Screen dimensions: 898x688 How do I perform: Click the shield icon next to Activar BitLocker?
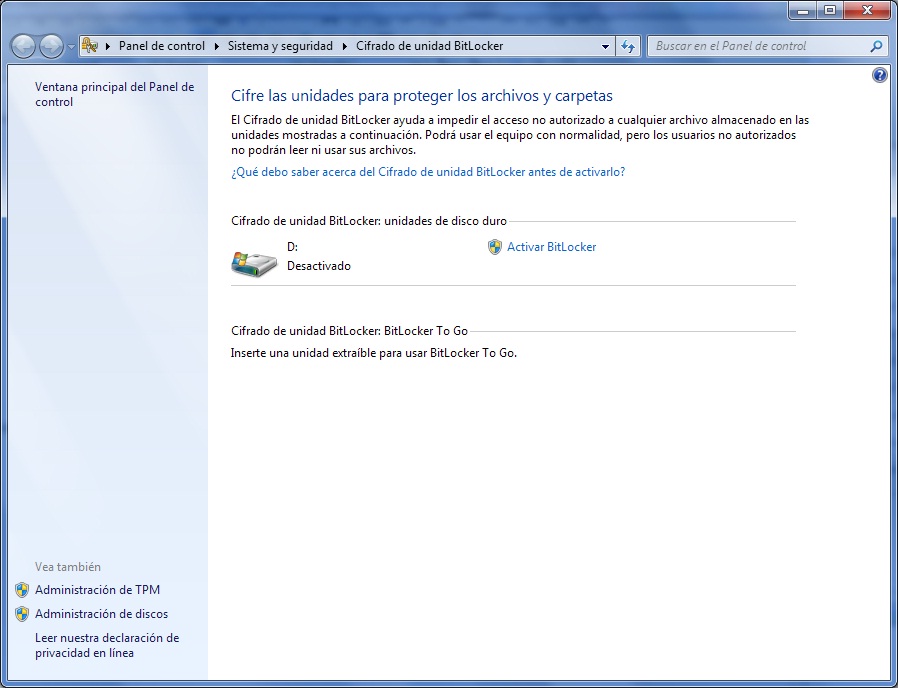(495, 247)
